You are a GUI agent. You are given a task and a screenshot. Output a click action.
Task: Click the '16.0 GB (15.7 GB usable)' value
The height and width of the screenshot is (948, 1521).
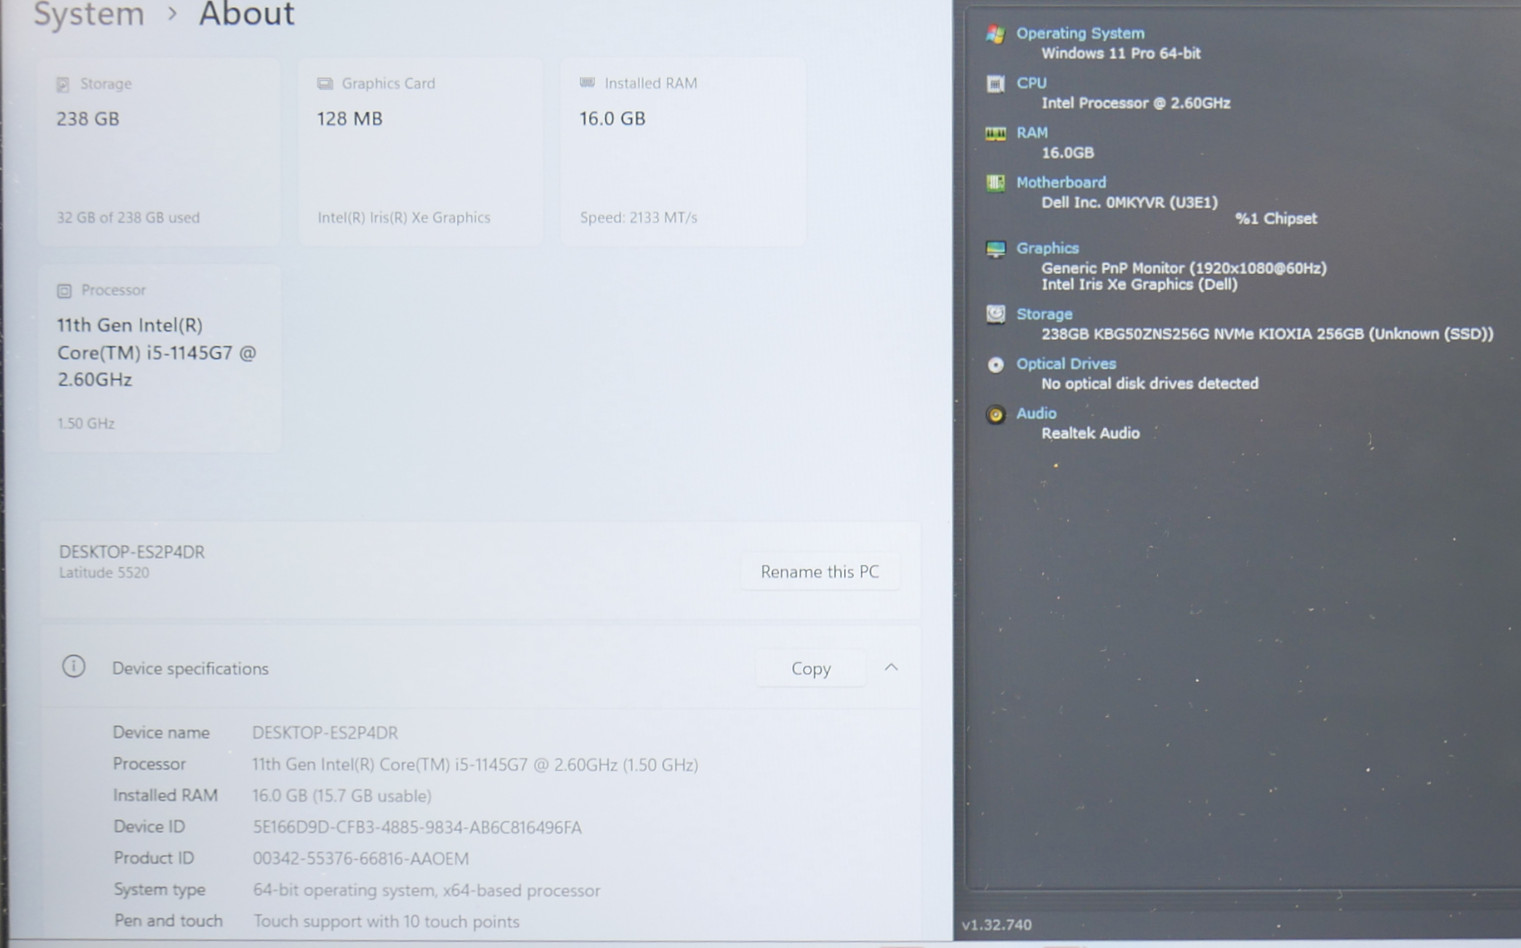(342, 796)
